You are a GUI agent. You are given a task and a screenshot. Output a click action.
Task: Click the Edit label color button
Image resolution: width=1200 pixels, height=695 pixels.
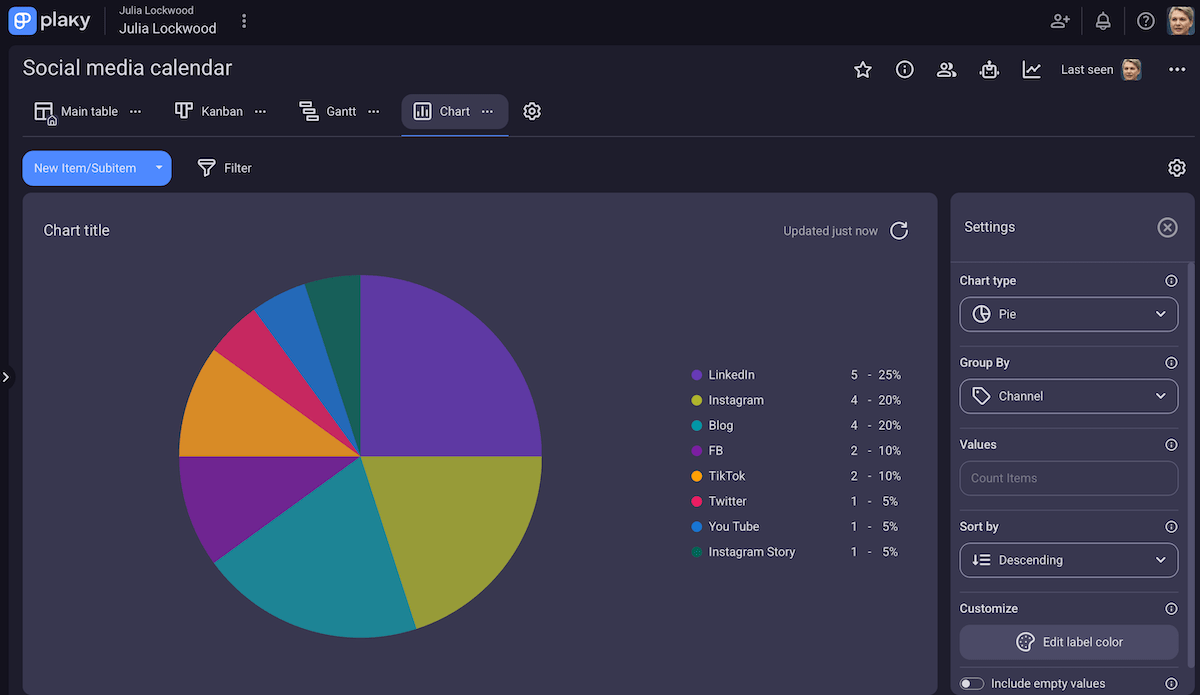(1068, 642)
